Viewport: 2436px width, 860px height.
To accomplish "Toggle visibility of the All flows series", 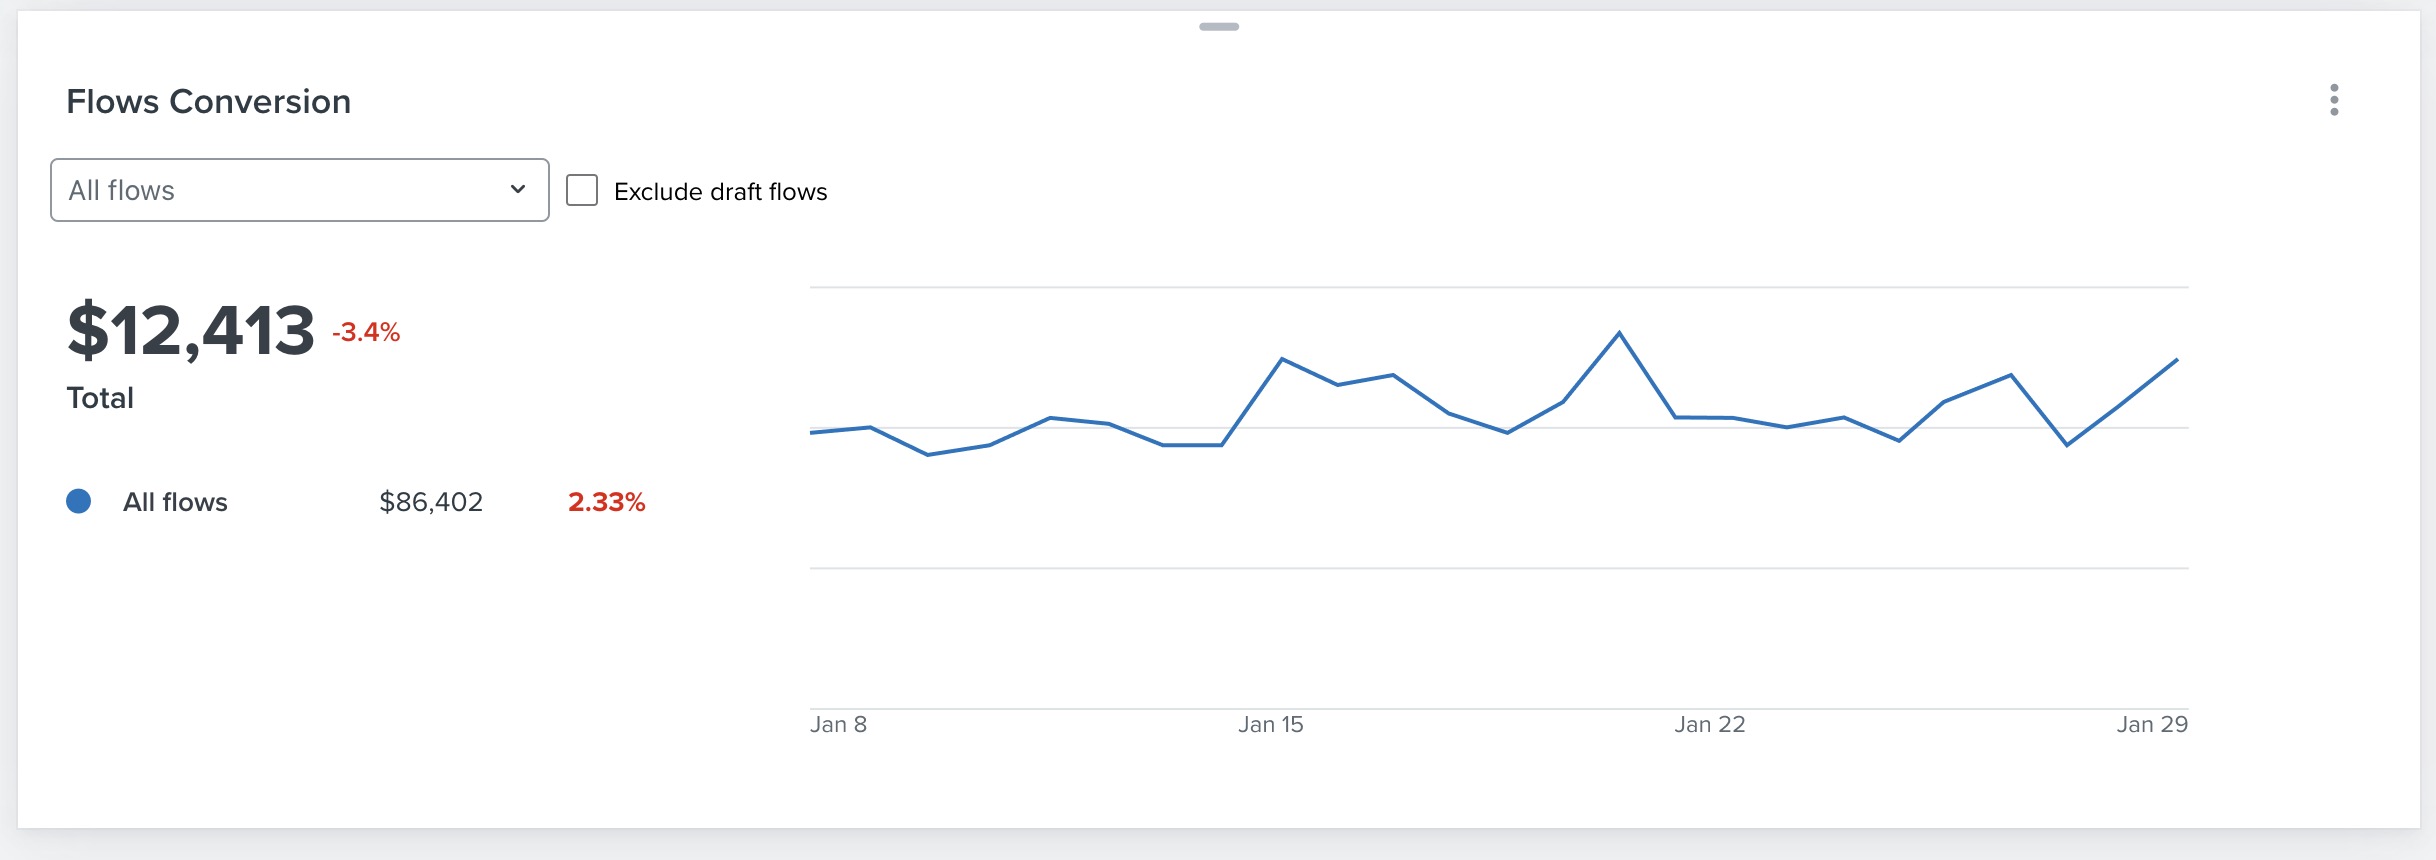I will pos(79,501).
